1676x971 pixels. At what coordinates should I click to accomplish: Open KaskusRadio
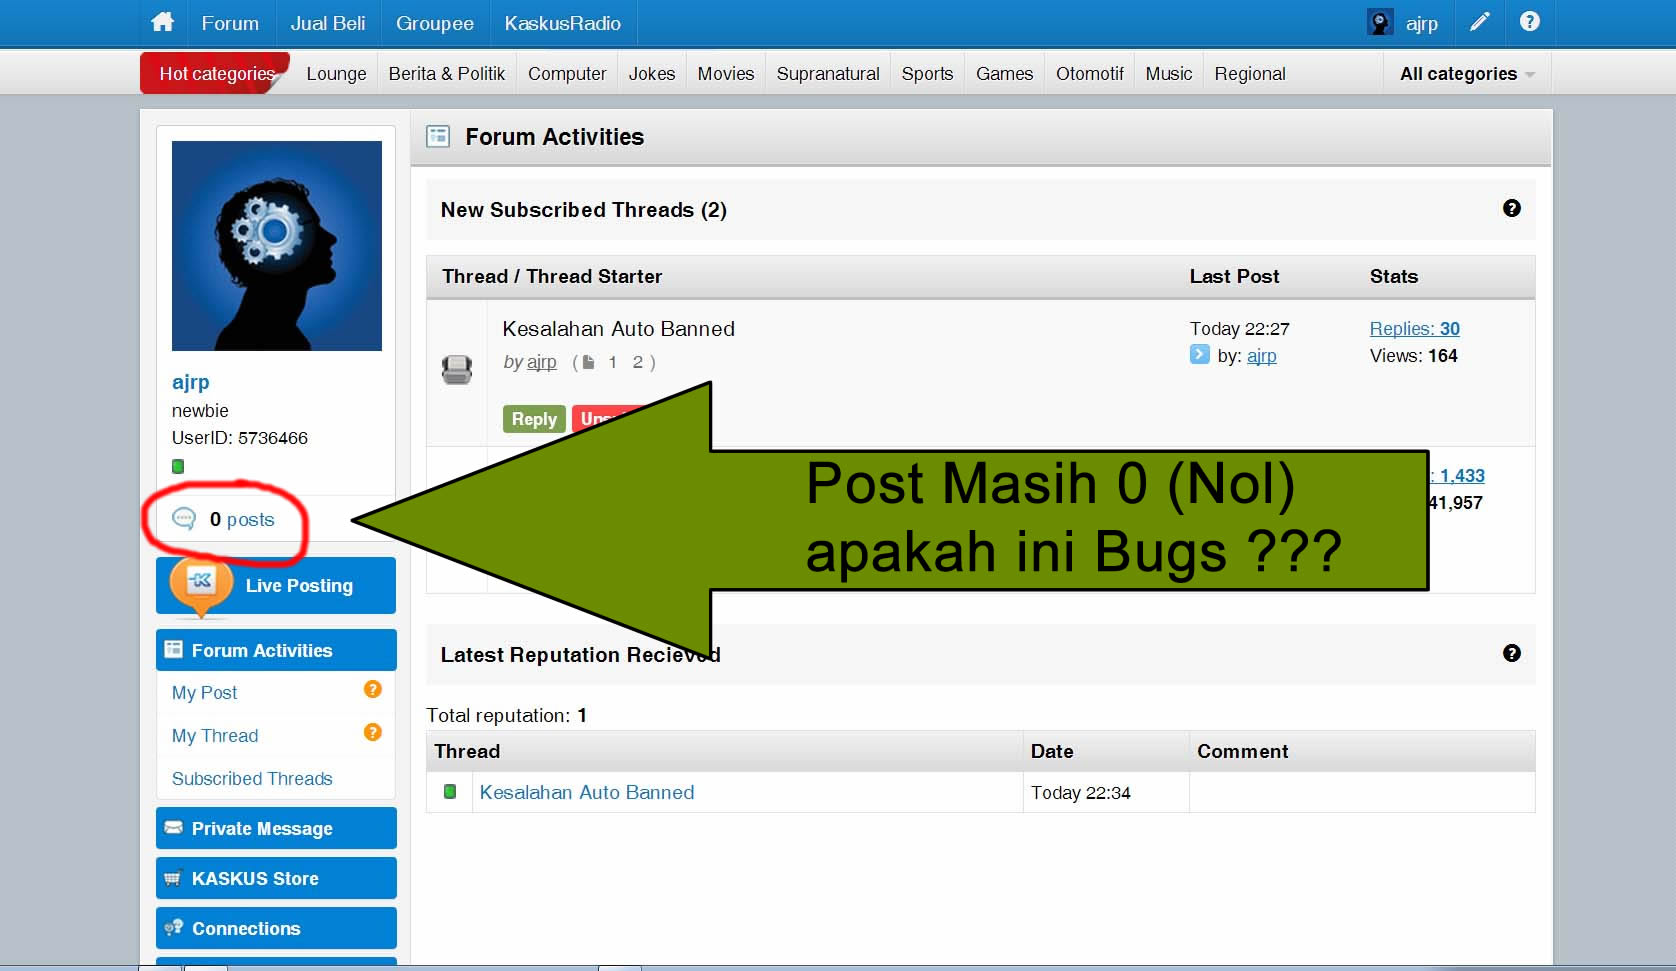pos(563,23)
